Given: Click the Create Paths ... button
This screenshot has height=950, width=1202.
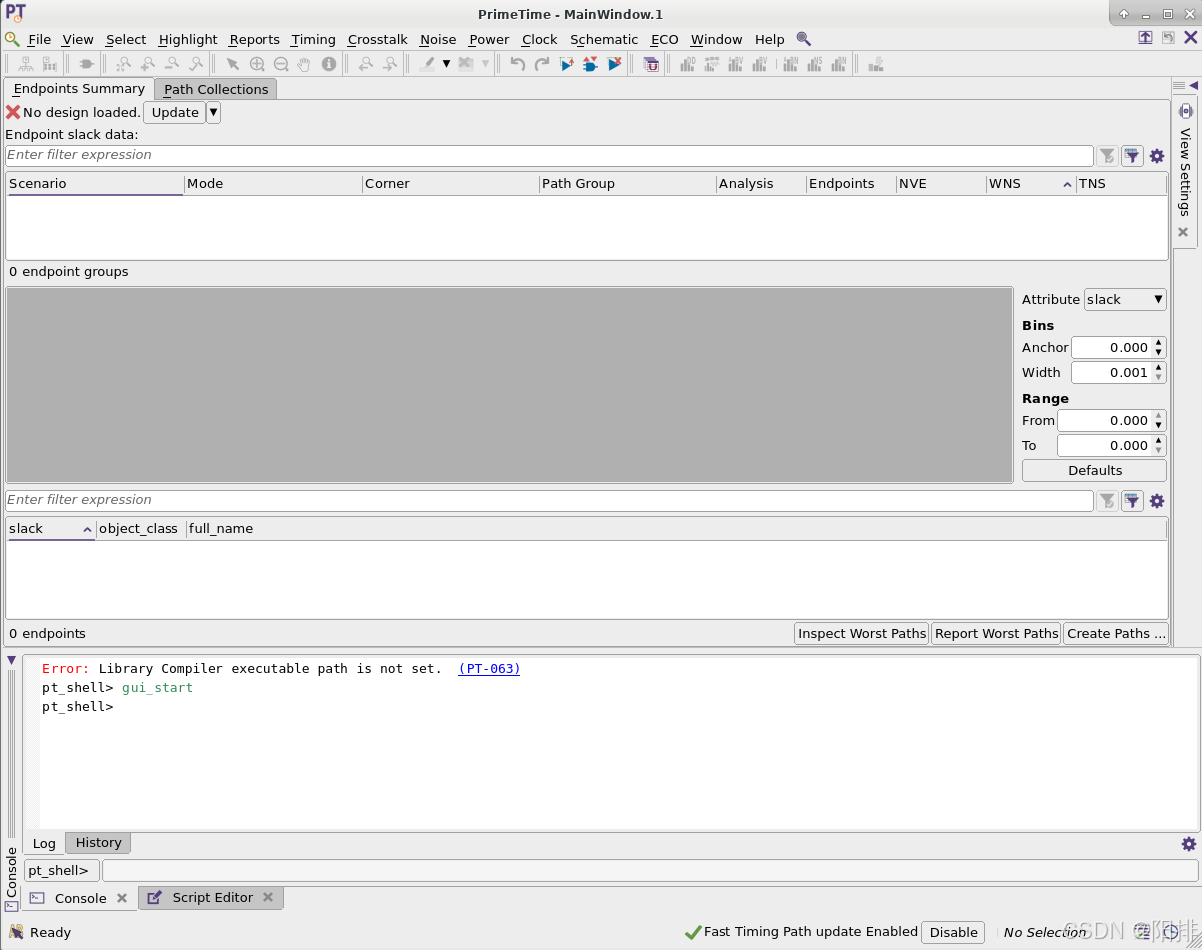Looking at the screenshot, I should [x=1116, y=633].
